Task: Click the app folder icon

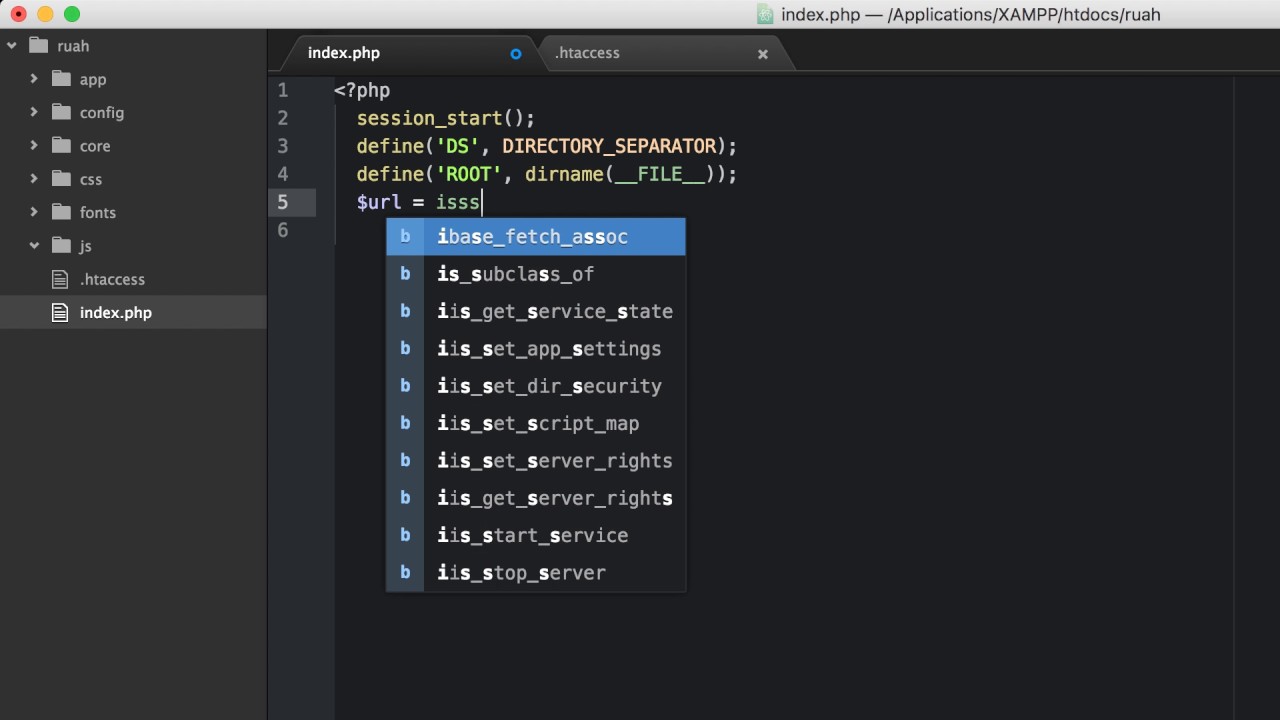Action: pos(61,79)
